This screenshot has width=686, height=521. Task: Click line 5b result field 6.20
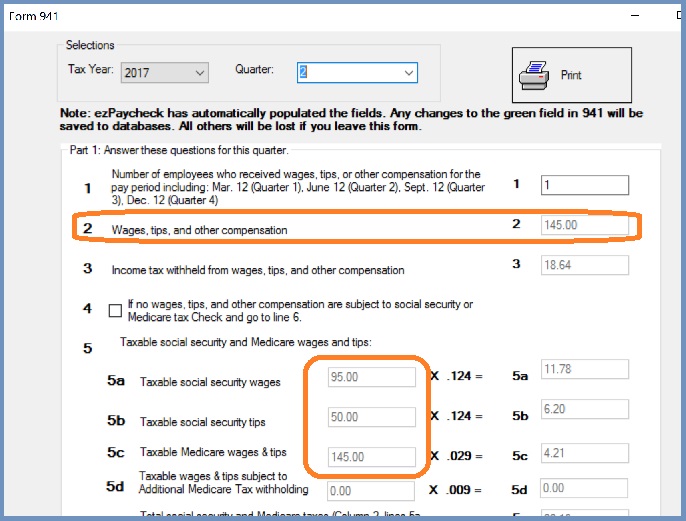coord(584,411)
